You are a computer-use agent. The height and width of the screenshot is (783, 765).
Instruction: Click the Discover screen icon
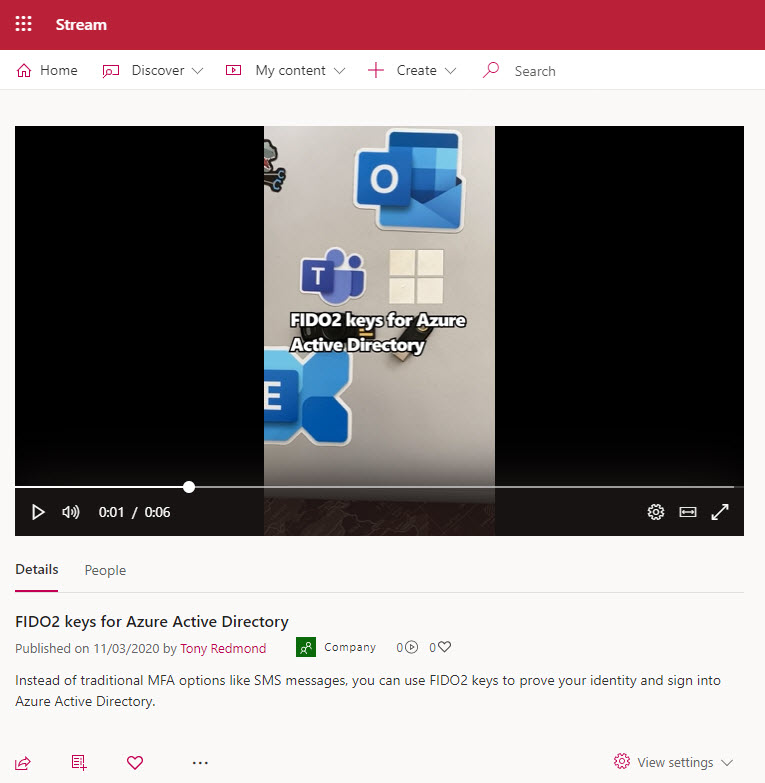110,71
